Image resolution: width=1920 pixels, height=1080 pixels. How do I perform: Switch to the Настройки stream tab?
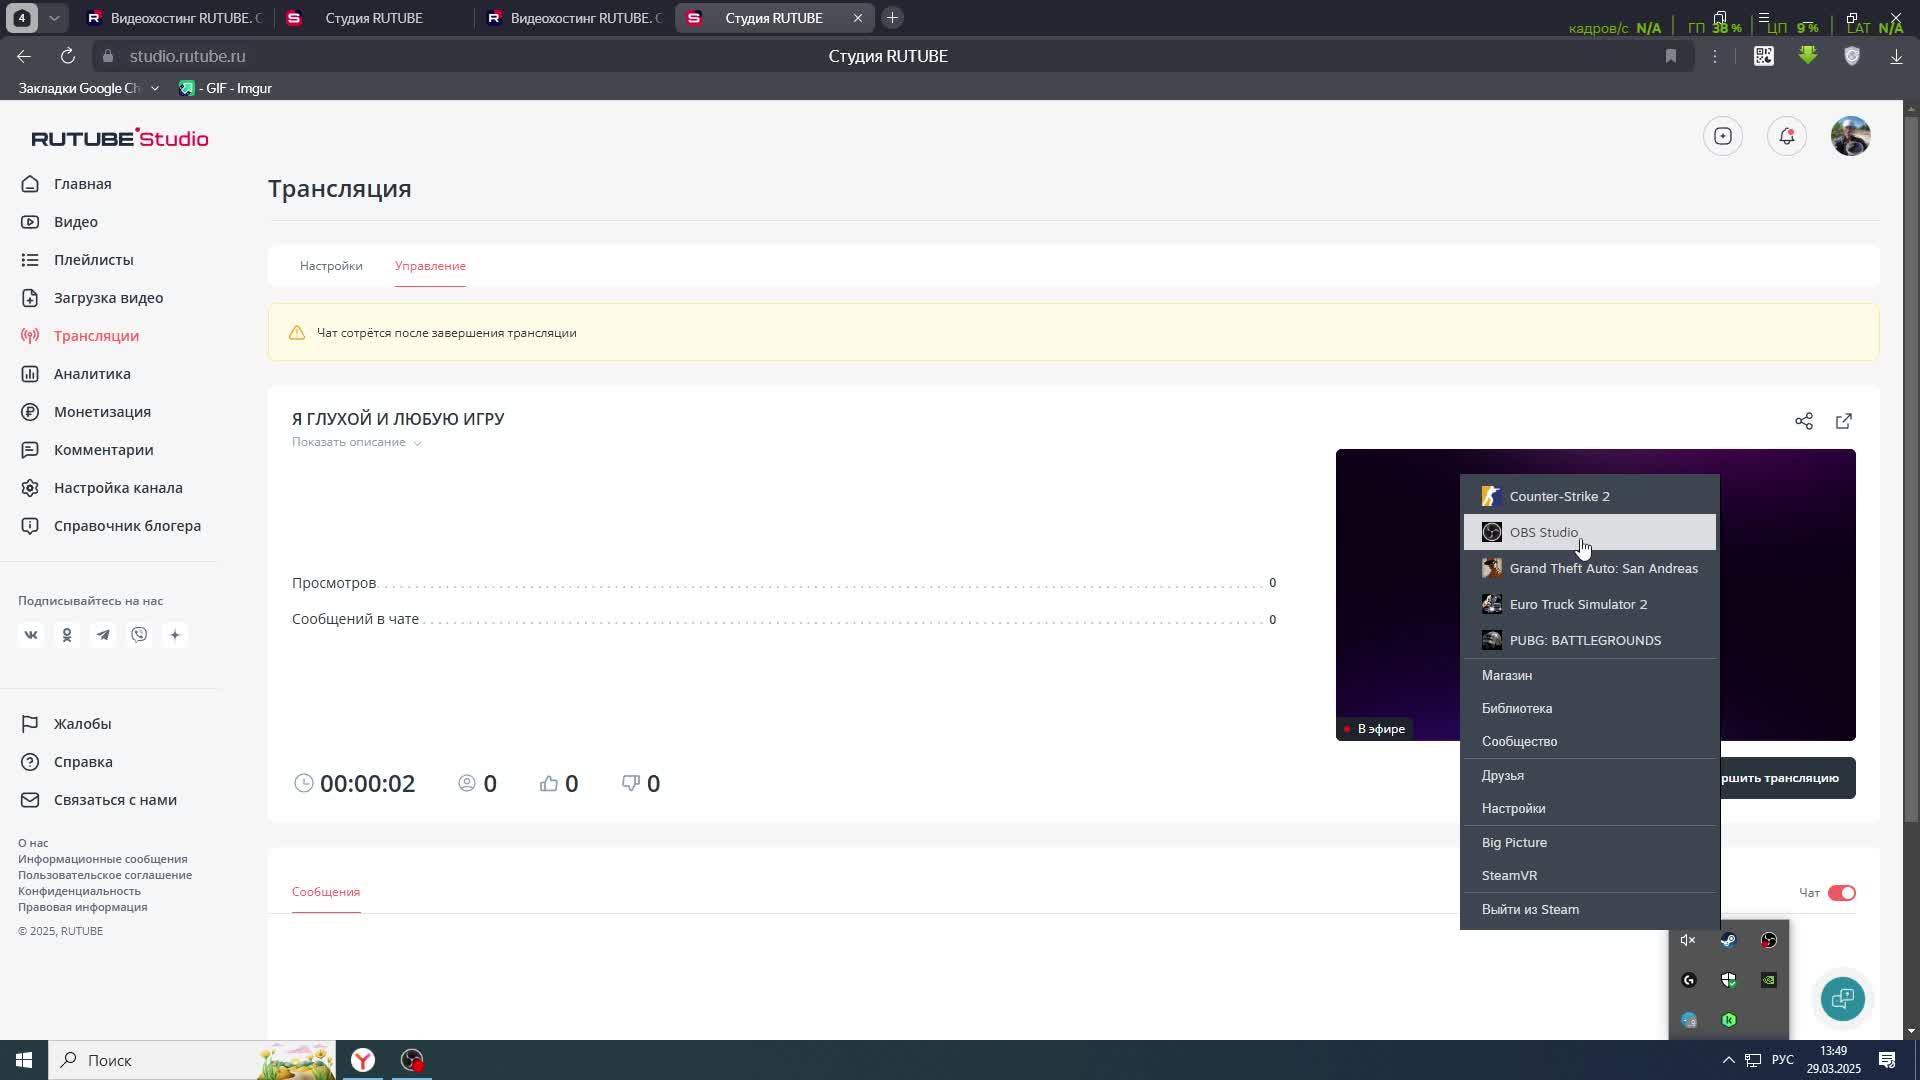(x=331, y=266)
